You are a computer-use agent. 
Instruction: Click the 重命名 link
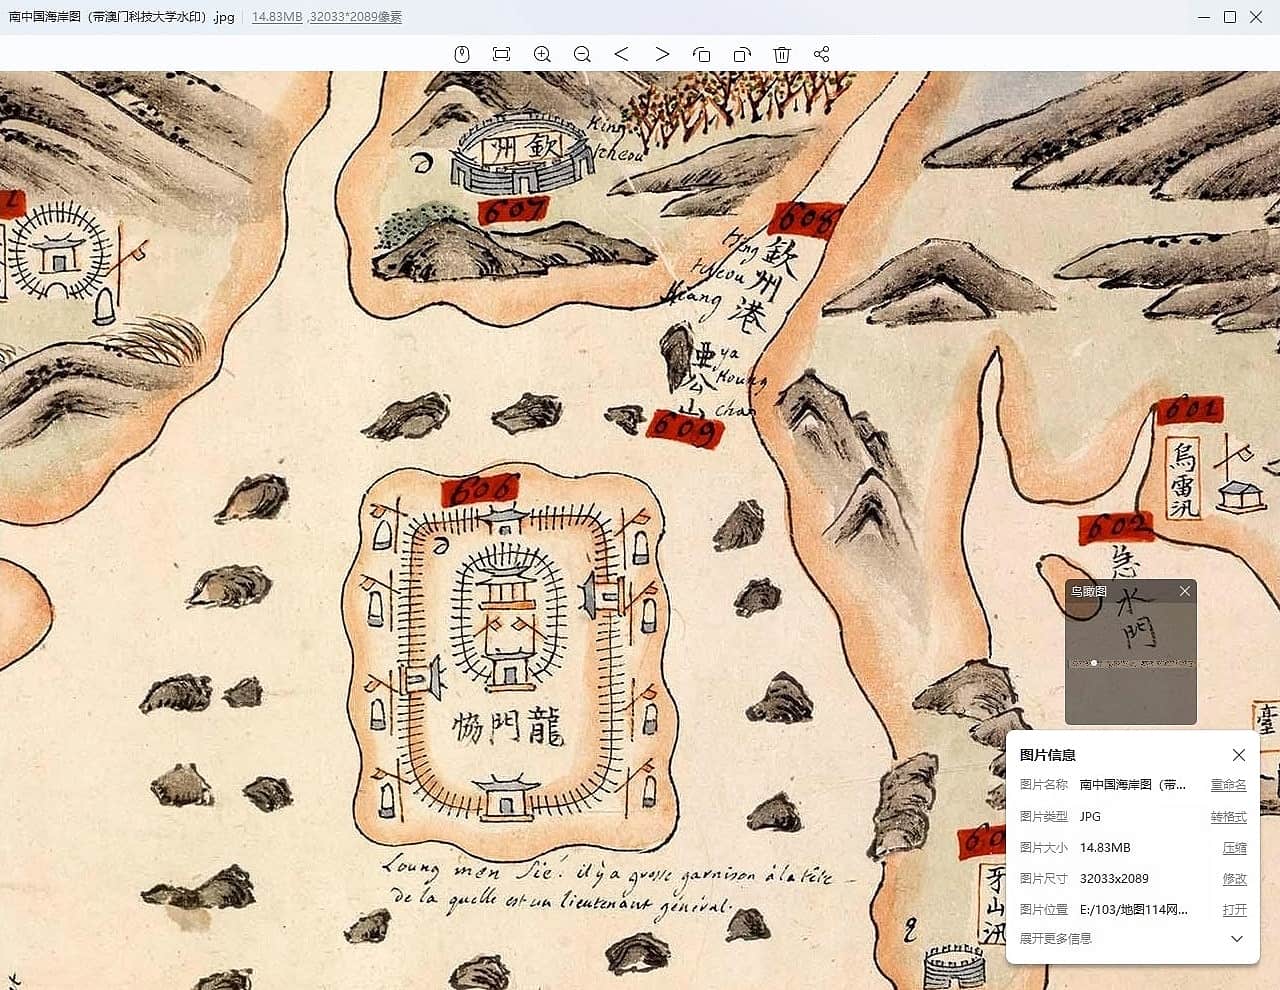(1229, 785)
